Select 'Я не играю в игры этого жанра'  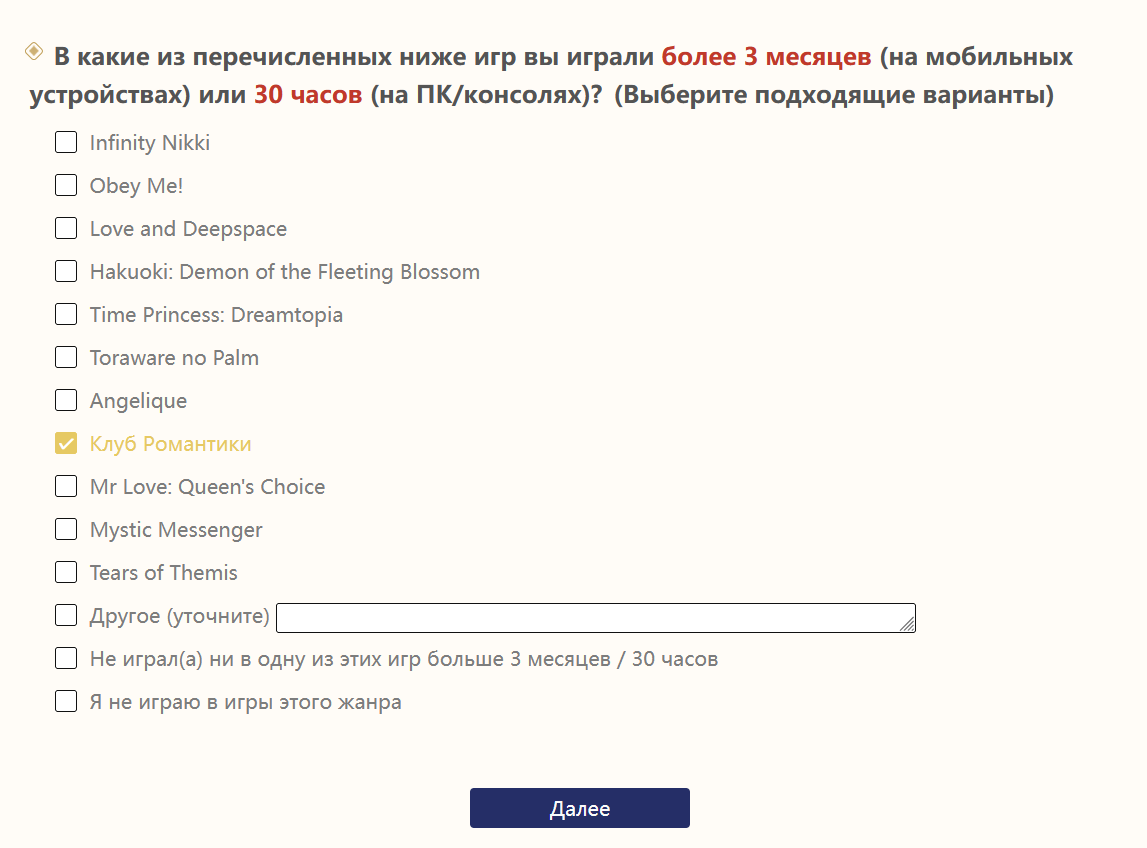tap(66, 702)
